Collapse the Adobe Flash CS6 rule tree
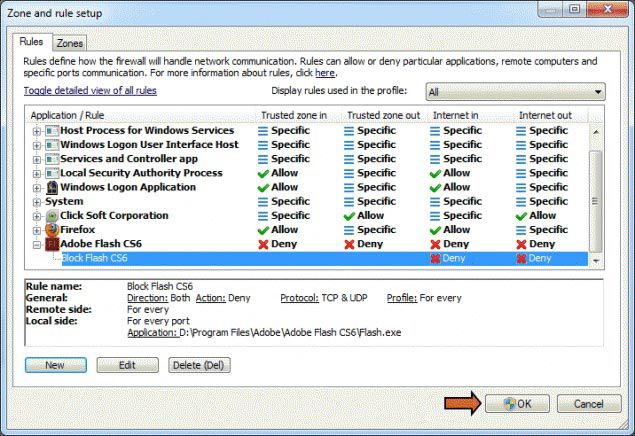This screenshot has width=635, height=436. [x=38, y=244]
